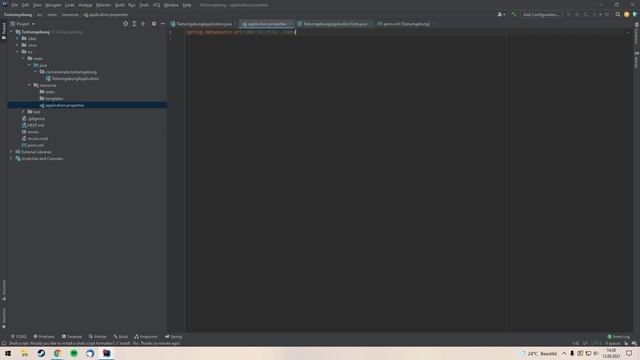Image resolution: width=640 pixels, height=360 pixels.
Task: Click the Windows Start button
Action: tap(8, 353)
